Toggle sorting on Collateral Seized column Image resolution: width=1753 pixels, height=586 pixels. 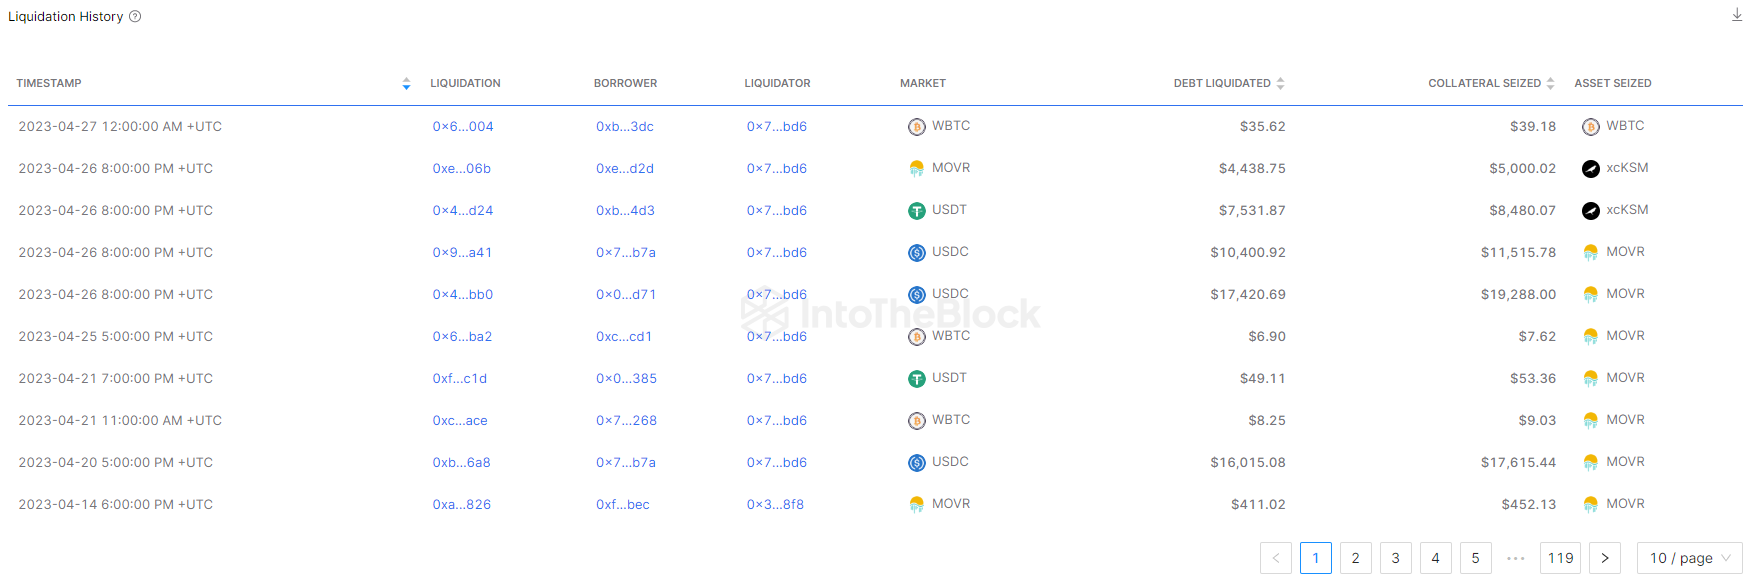tap(1550, 84)
